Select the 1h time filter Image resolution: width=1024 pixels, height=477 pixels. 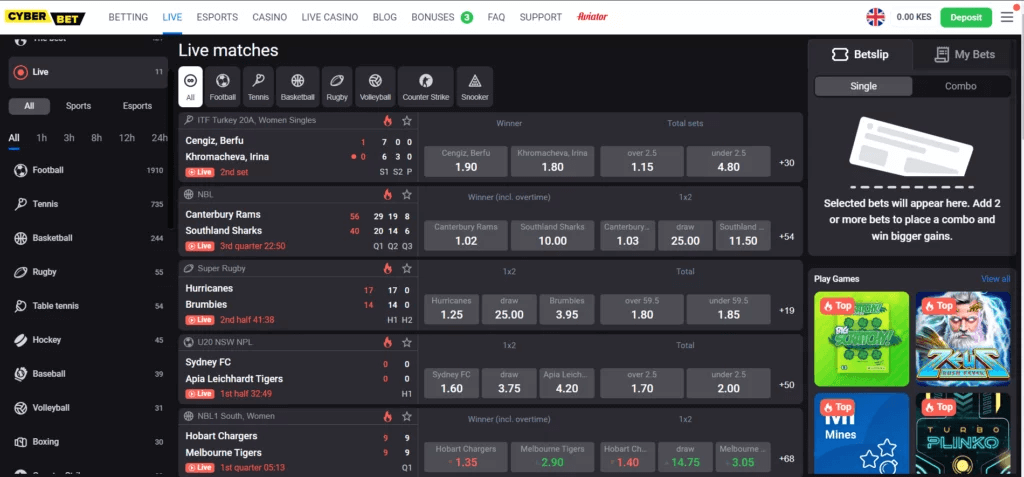[x=42, y=138]
